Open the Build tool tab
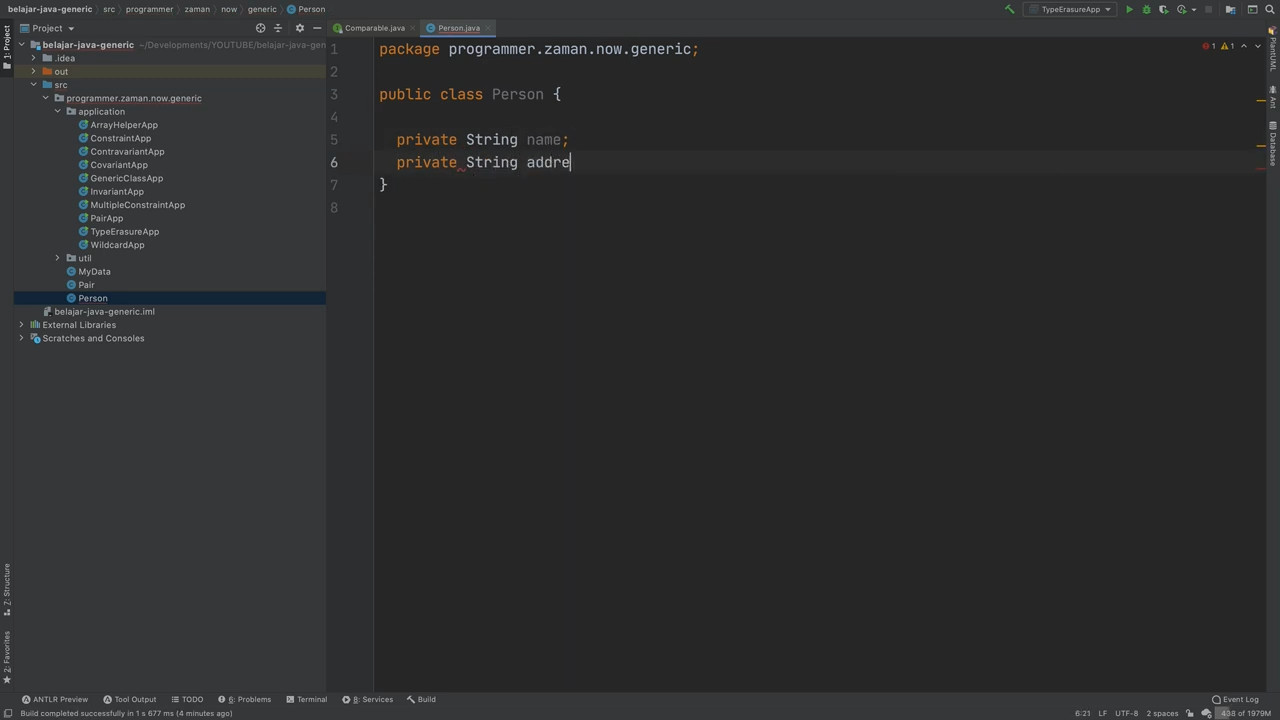Image resolution: width=1280 pixels, height=720 pixels. pos(421,699)
